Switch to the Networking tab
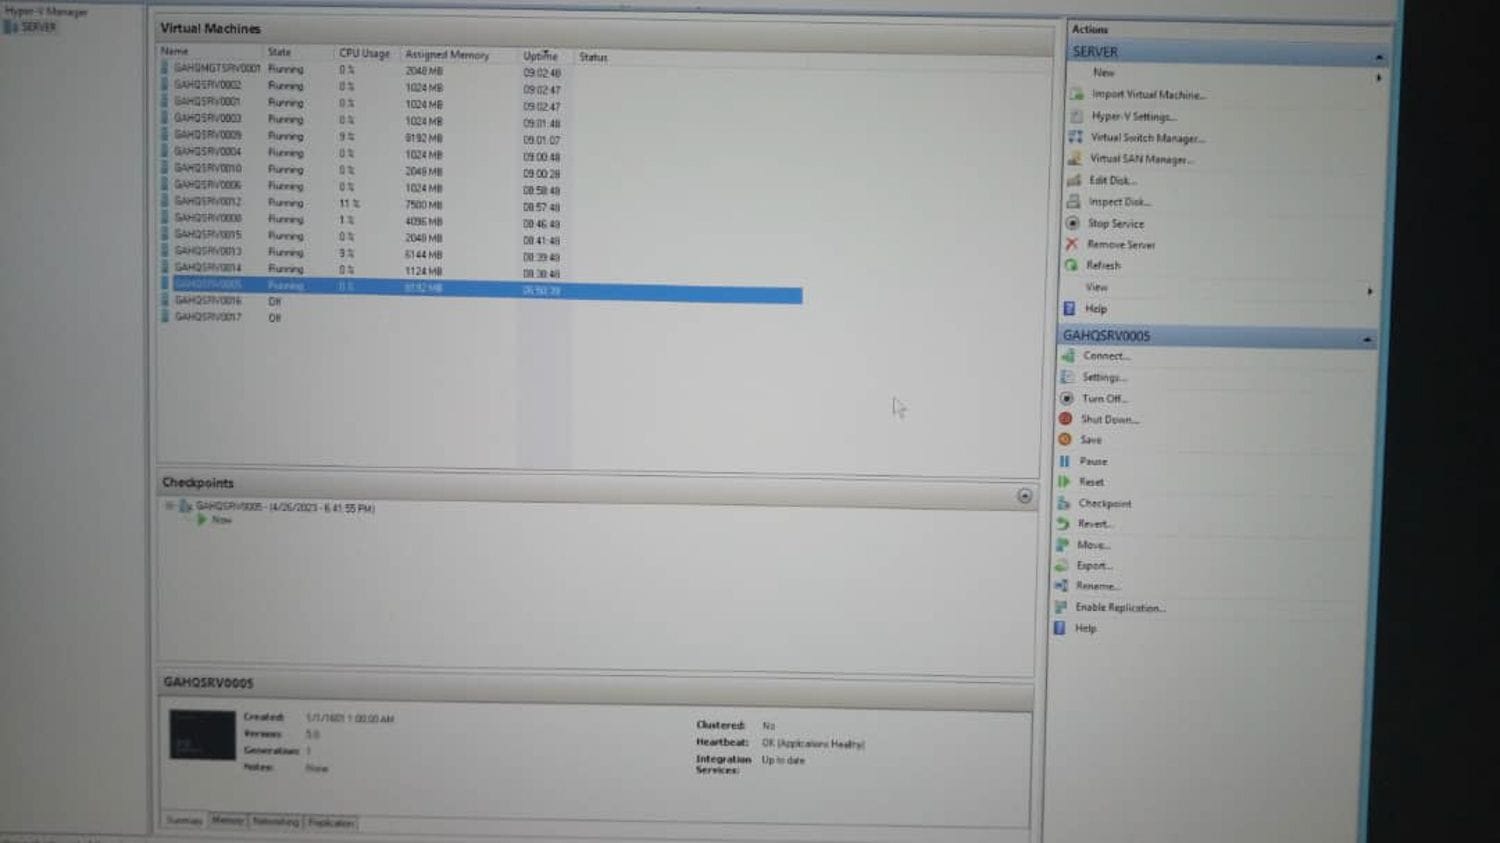 click(x=276, y=822)
